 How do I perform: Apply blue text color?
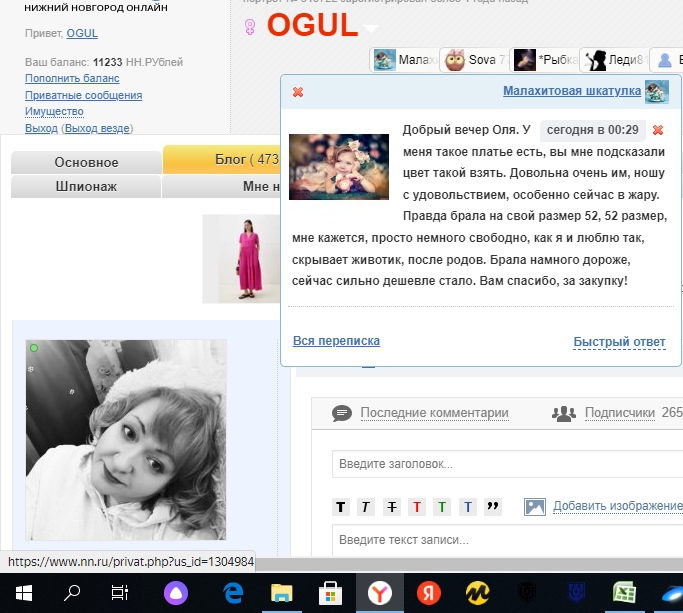[468, 507]
